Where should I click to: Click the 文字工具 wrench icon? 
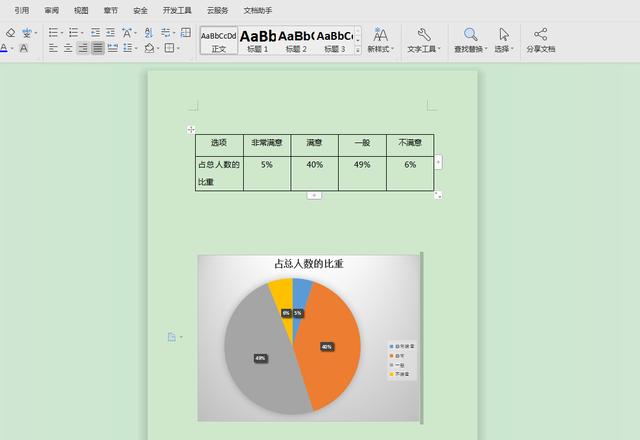[x=424, y=35]
